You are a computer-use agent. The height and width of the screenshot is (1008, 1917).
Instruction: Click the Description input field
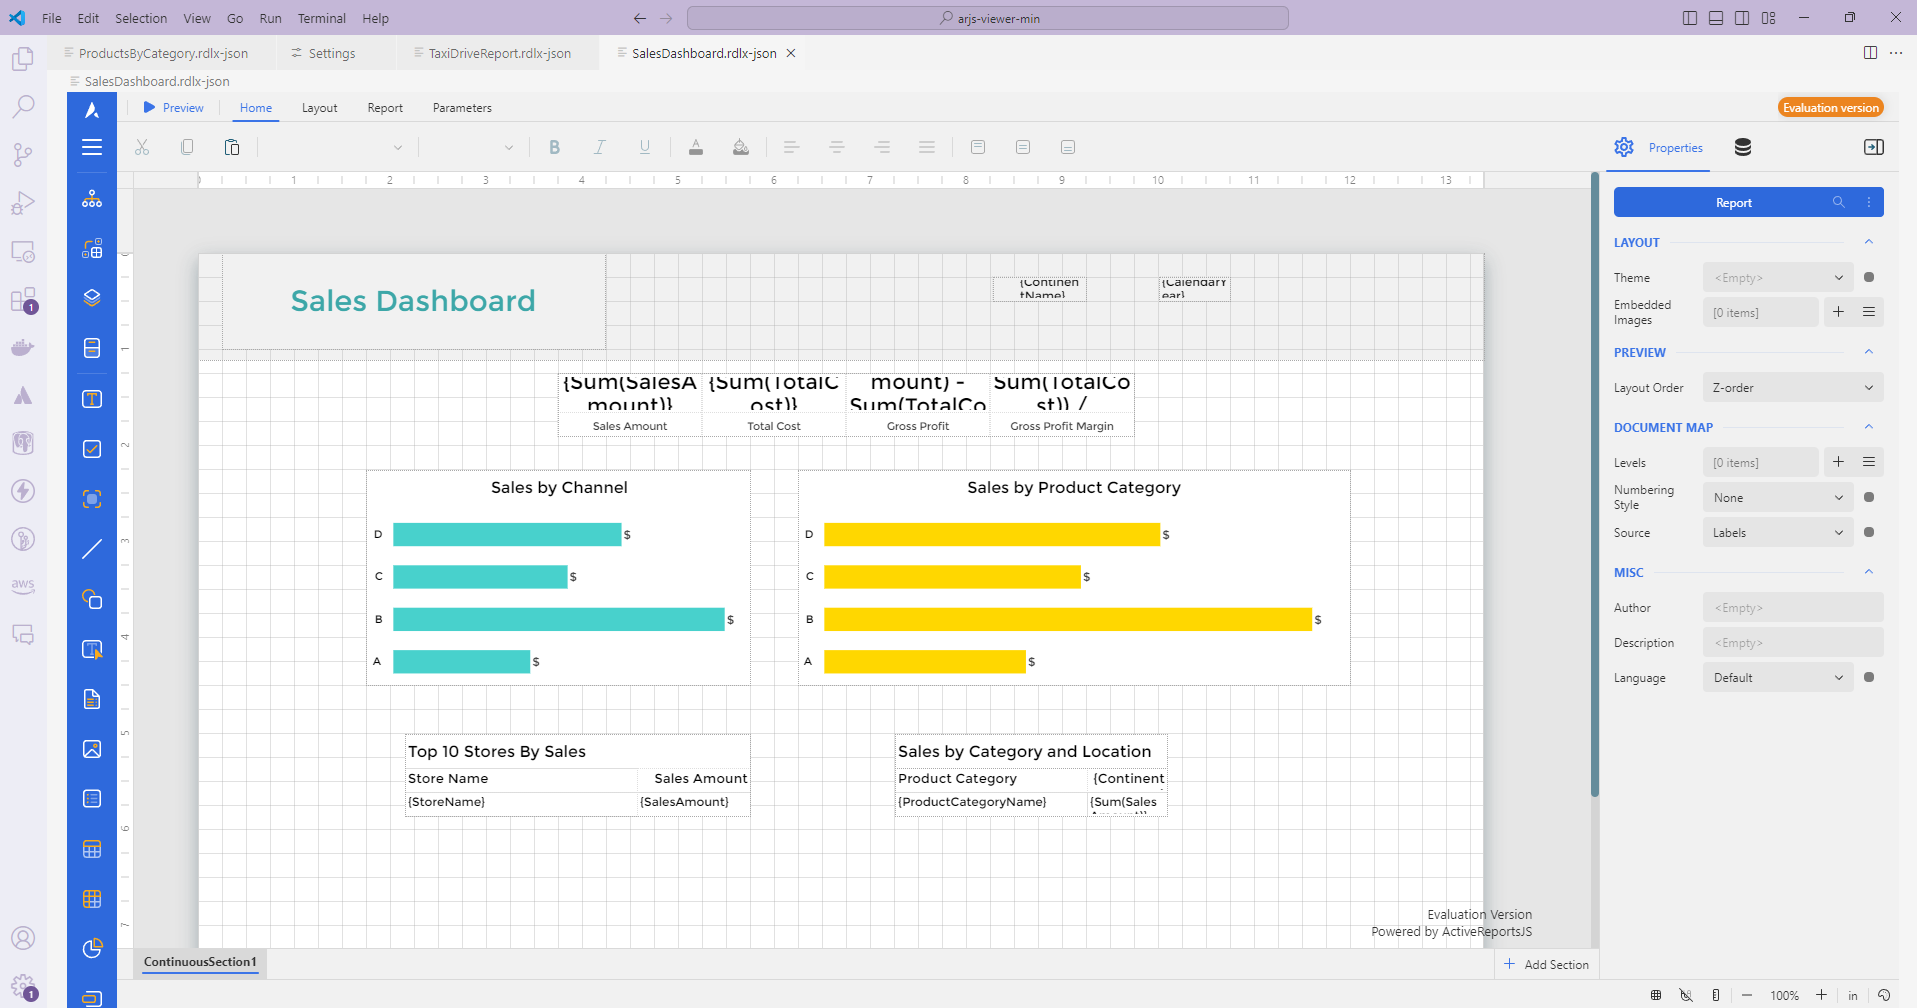tap(1793, 642)
